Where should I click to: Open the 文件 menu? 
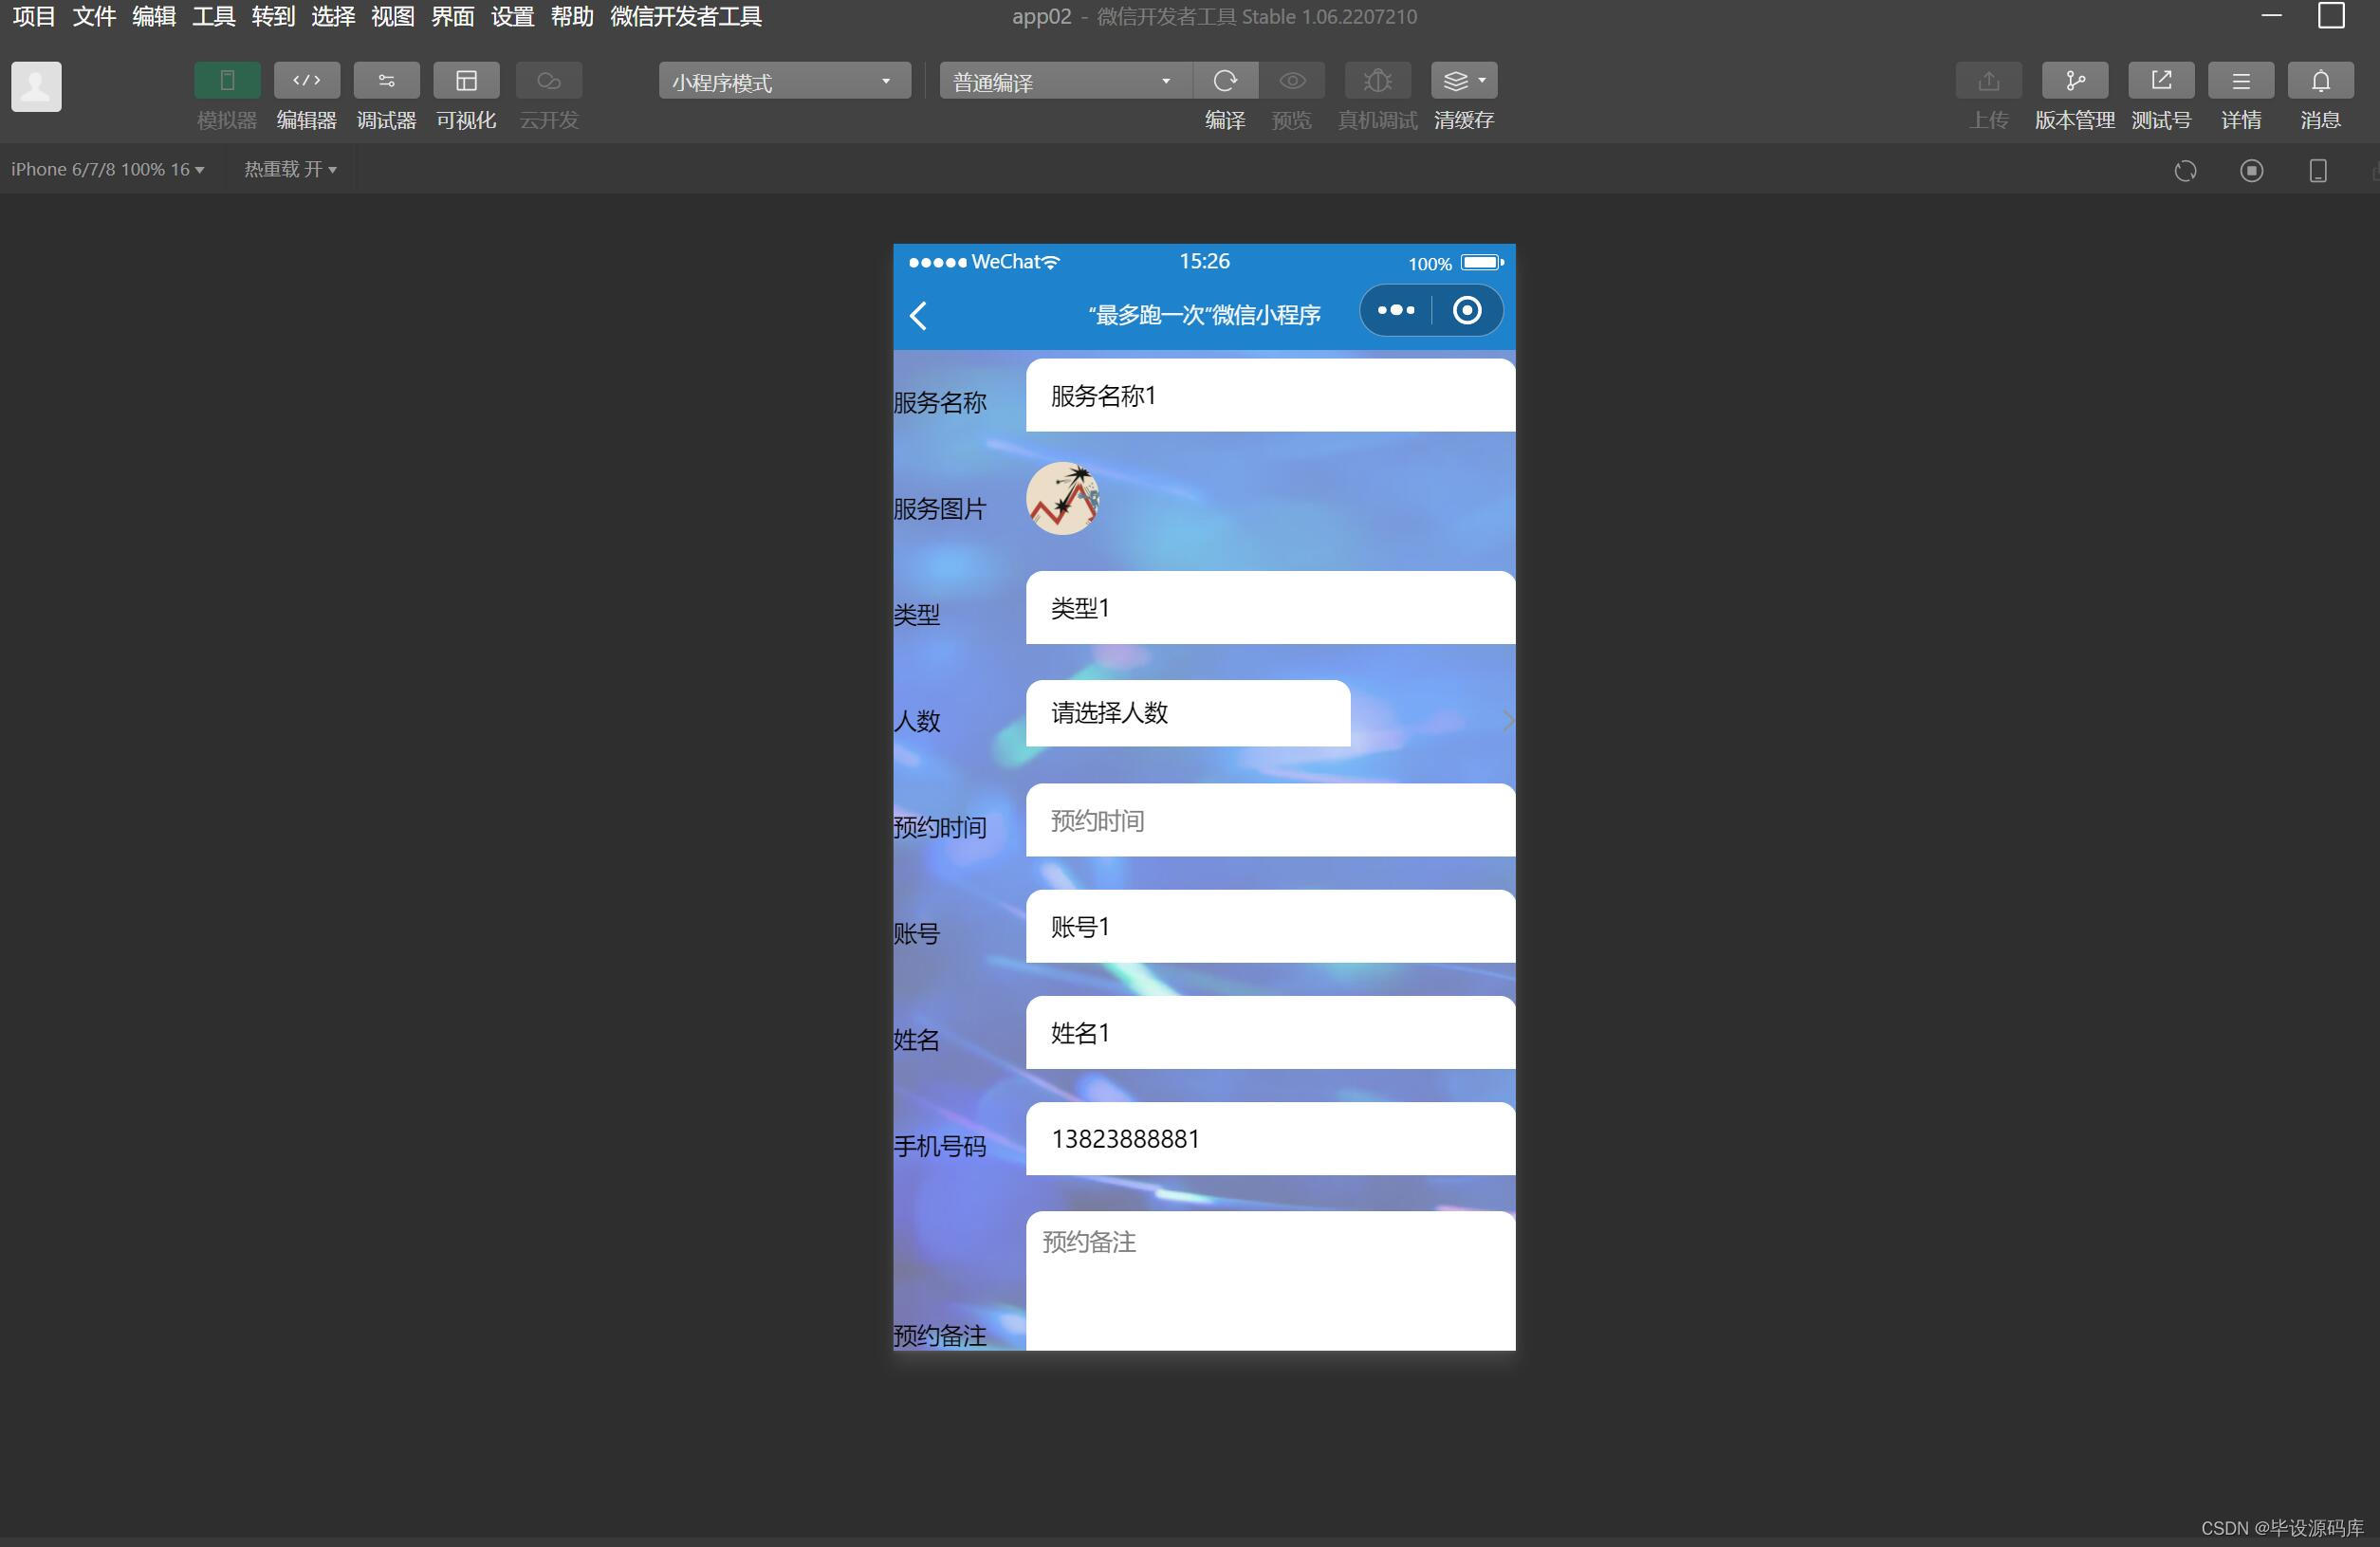94,16
